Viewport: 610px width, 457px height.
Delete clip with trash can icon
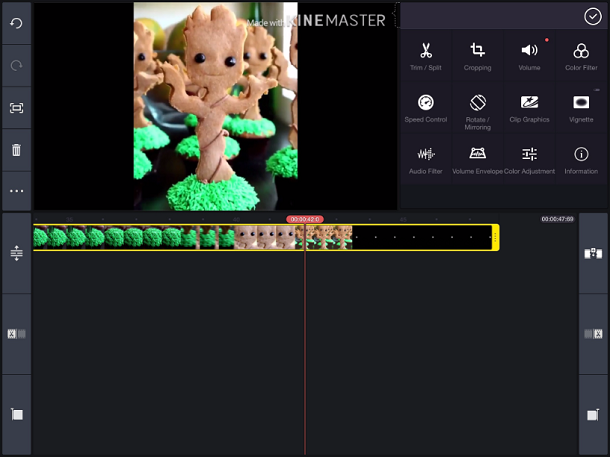tap(16, 150)
